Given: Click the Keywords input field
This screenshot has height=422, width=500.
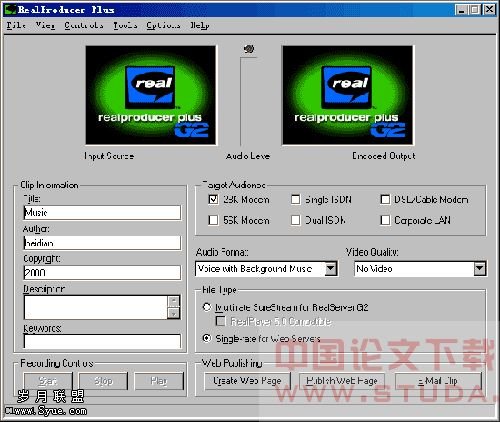Looking at the screenshot, I should (102, 342).
